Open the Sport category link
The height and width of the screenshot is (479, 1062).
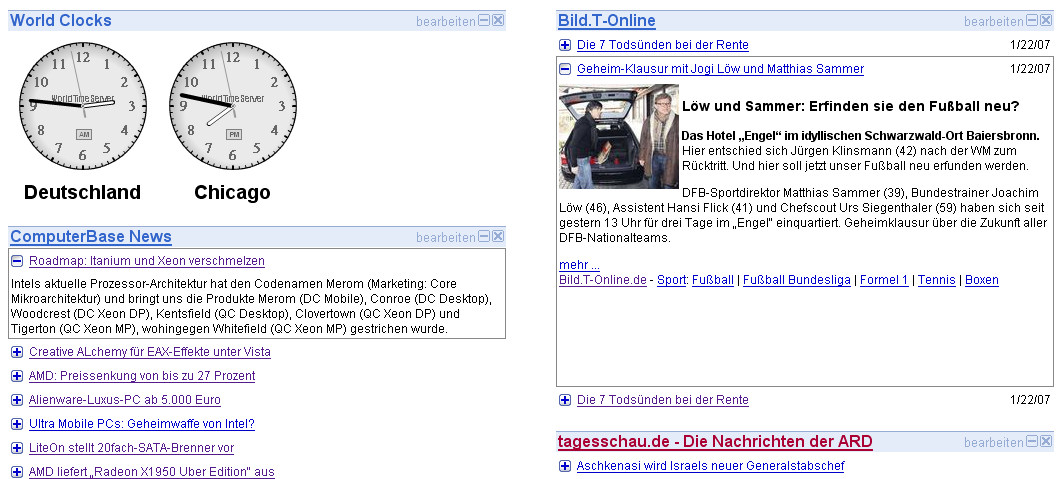click(x=671, y=280)
